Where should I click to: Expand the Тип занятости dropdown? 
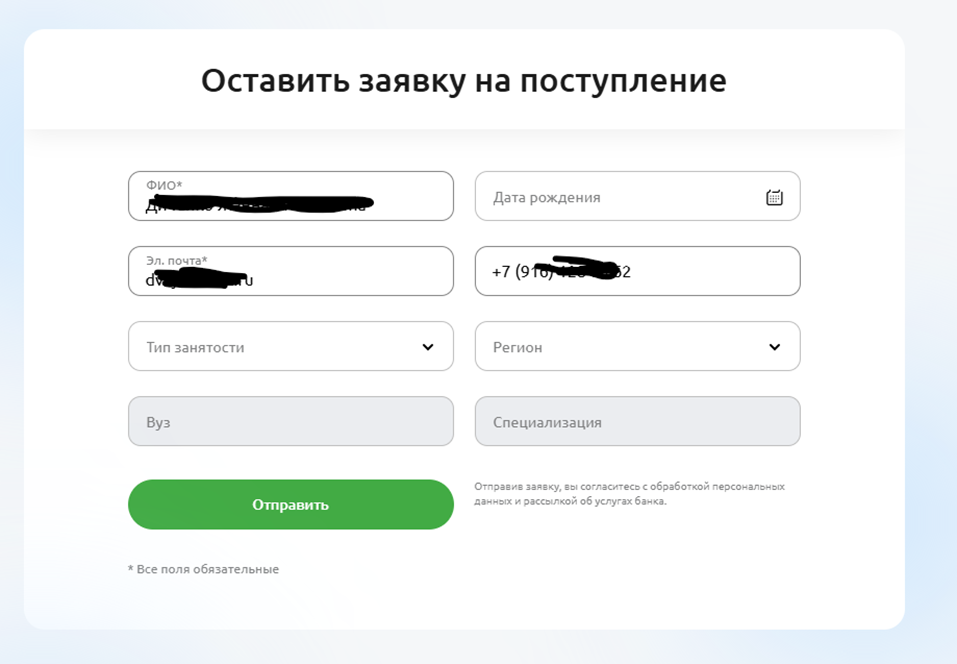pos(290,346)
